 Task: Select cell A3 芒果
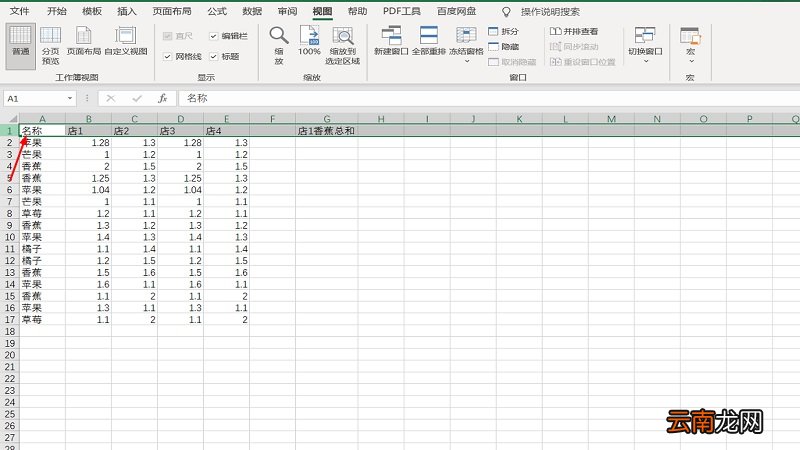(x=42, y=155)
